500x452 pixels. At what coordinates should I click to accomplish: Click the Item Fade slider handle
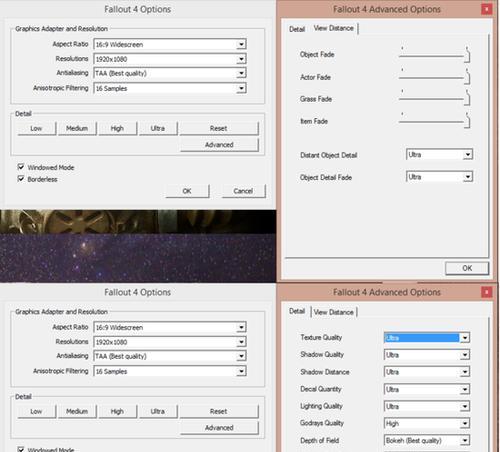[x=467, y=121]
